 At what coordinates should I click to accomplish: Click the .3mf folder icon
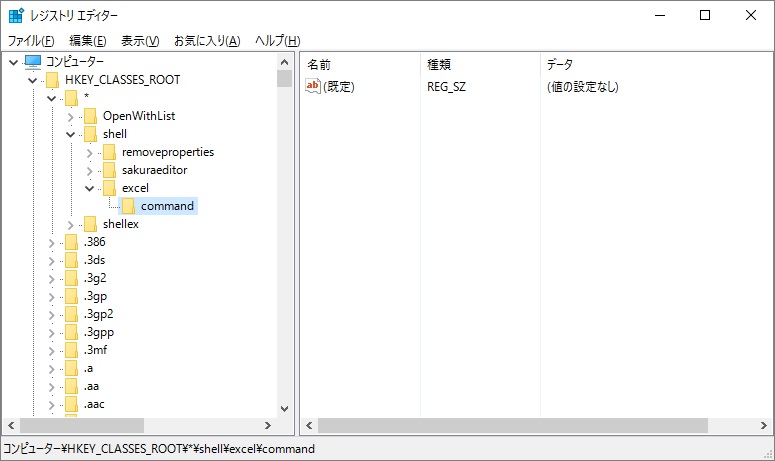(x=72, y=350)
